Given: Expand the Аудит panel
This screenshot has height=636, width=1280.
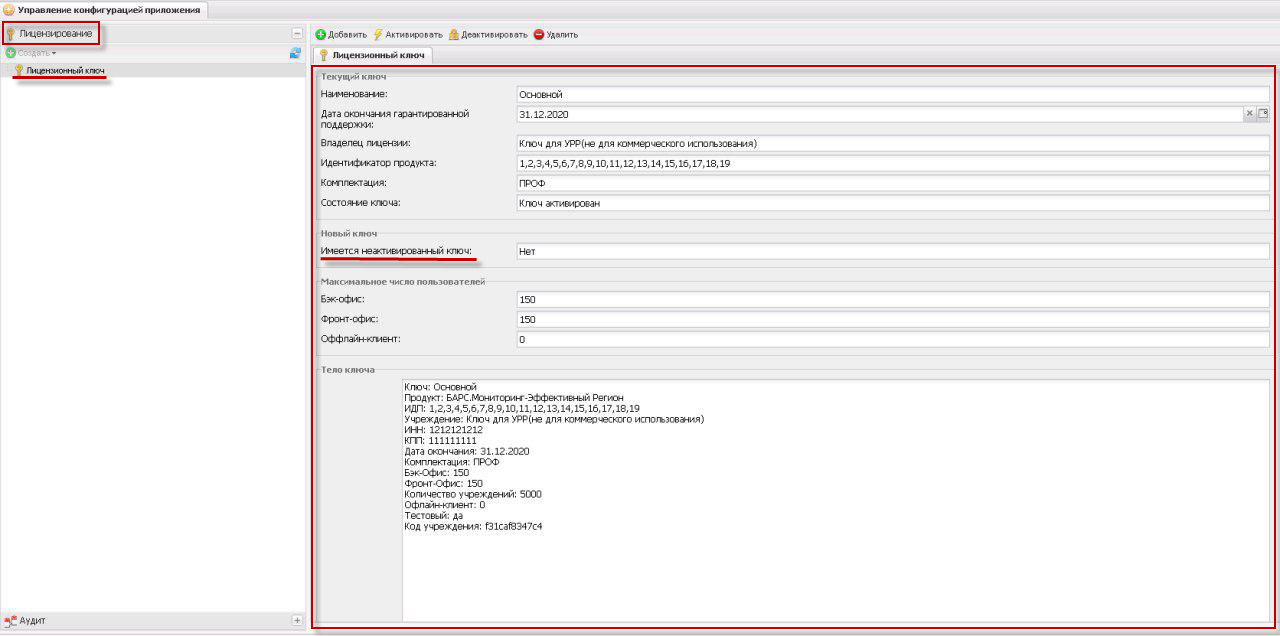Looking at the screenshot, I should coord(296,621).
